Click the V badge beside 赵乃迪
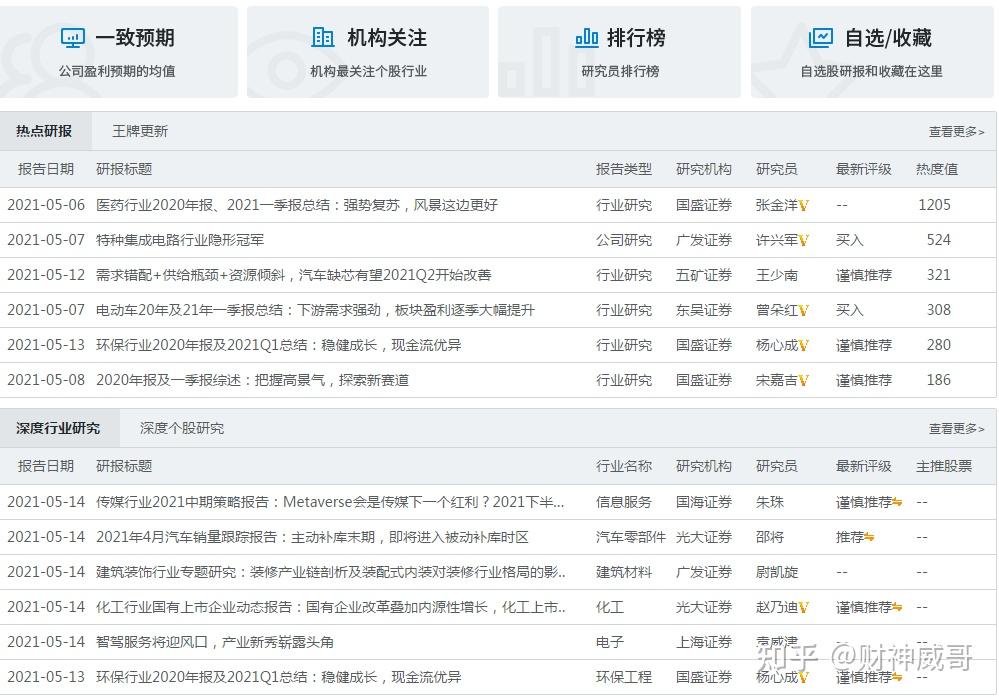The width and height of the screenshot is (999, 698). (x=803, y=608)
